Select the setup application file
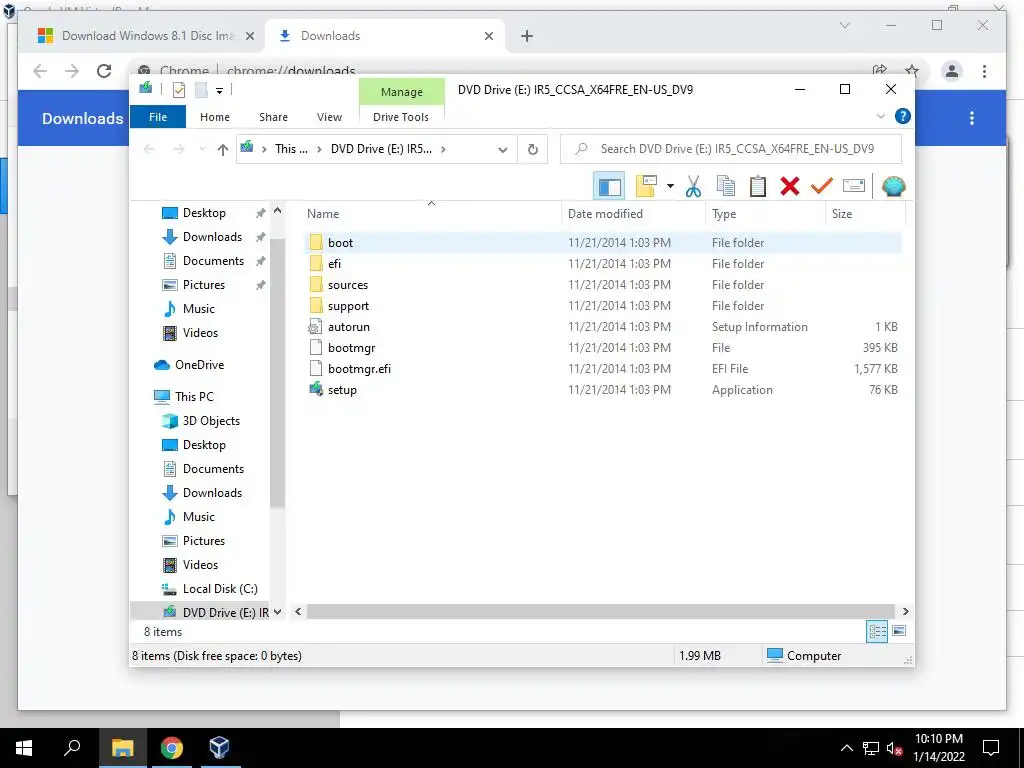Screen dimensions: 1024x768 tap(602, 390)
